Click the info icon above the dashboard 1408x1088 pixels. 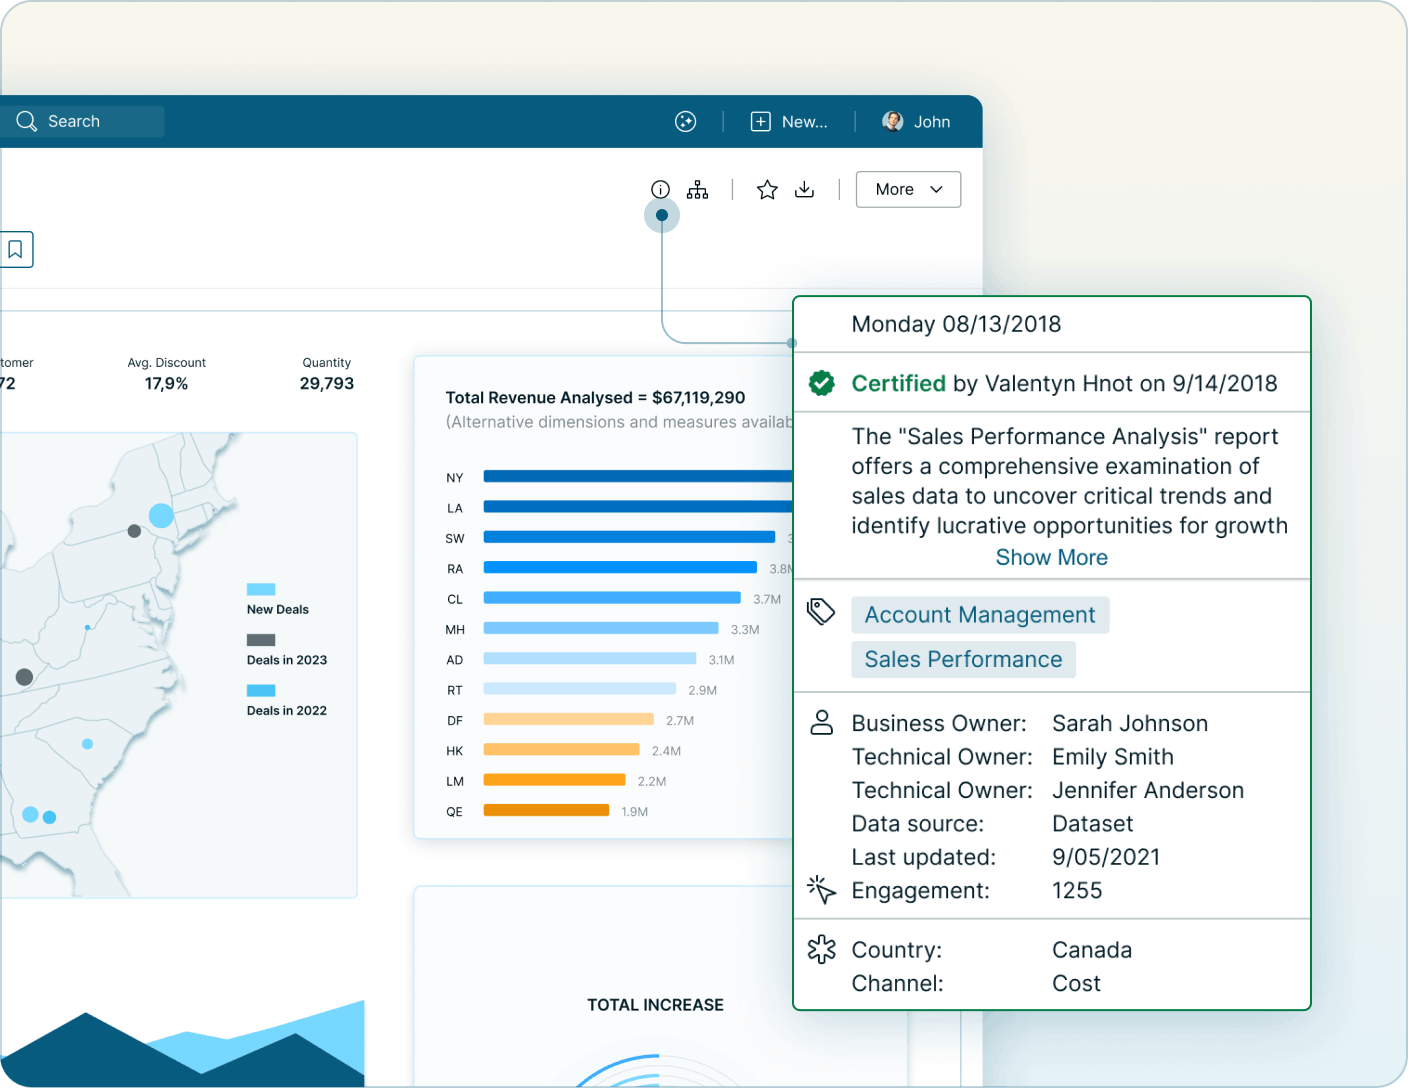pyautogui.click(x=659, y=189)
